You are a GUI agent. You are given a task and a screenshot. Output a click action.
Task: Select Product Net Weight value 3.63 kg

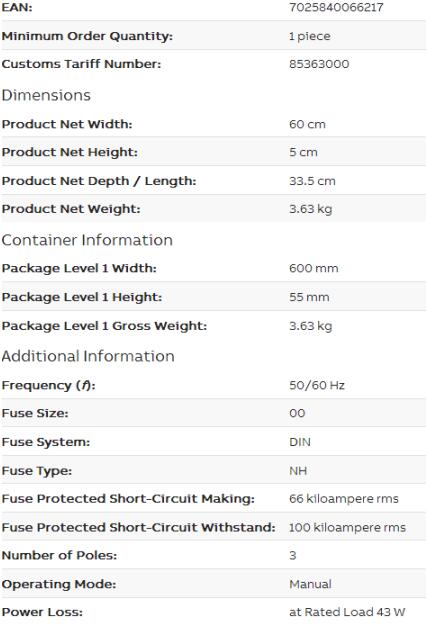click(x=311, y=209)
